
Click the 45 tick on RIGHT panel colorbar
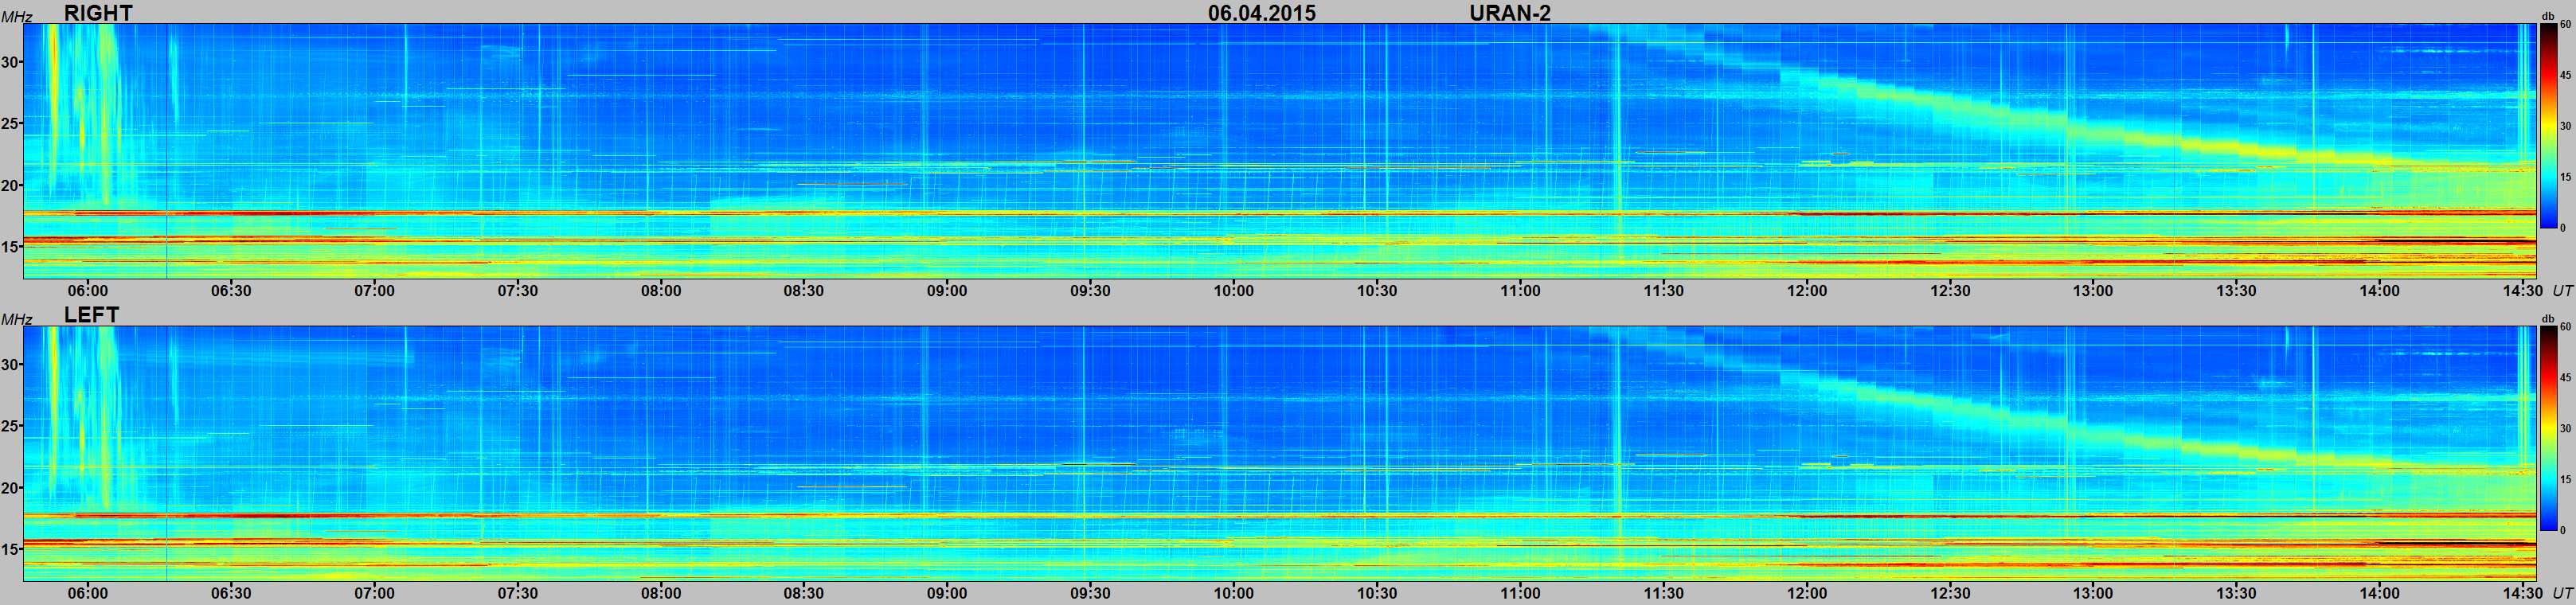click(2565, 75)
